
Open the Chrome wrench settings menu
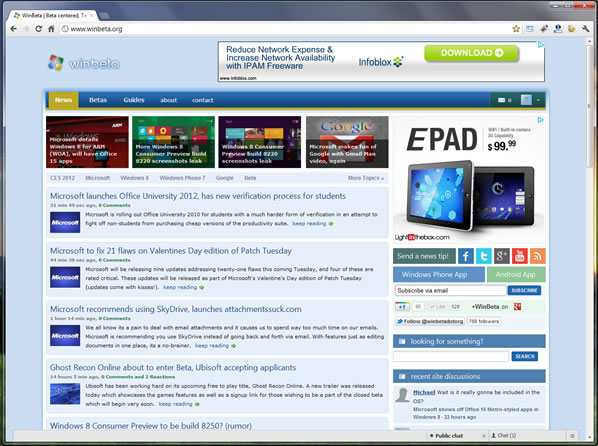586,29
